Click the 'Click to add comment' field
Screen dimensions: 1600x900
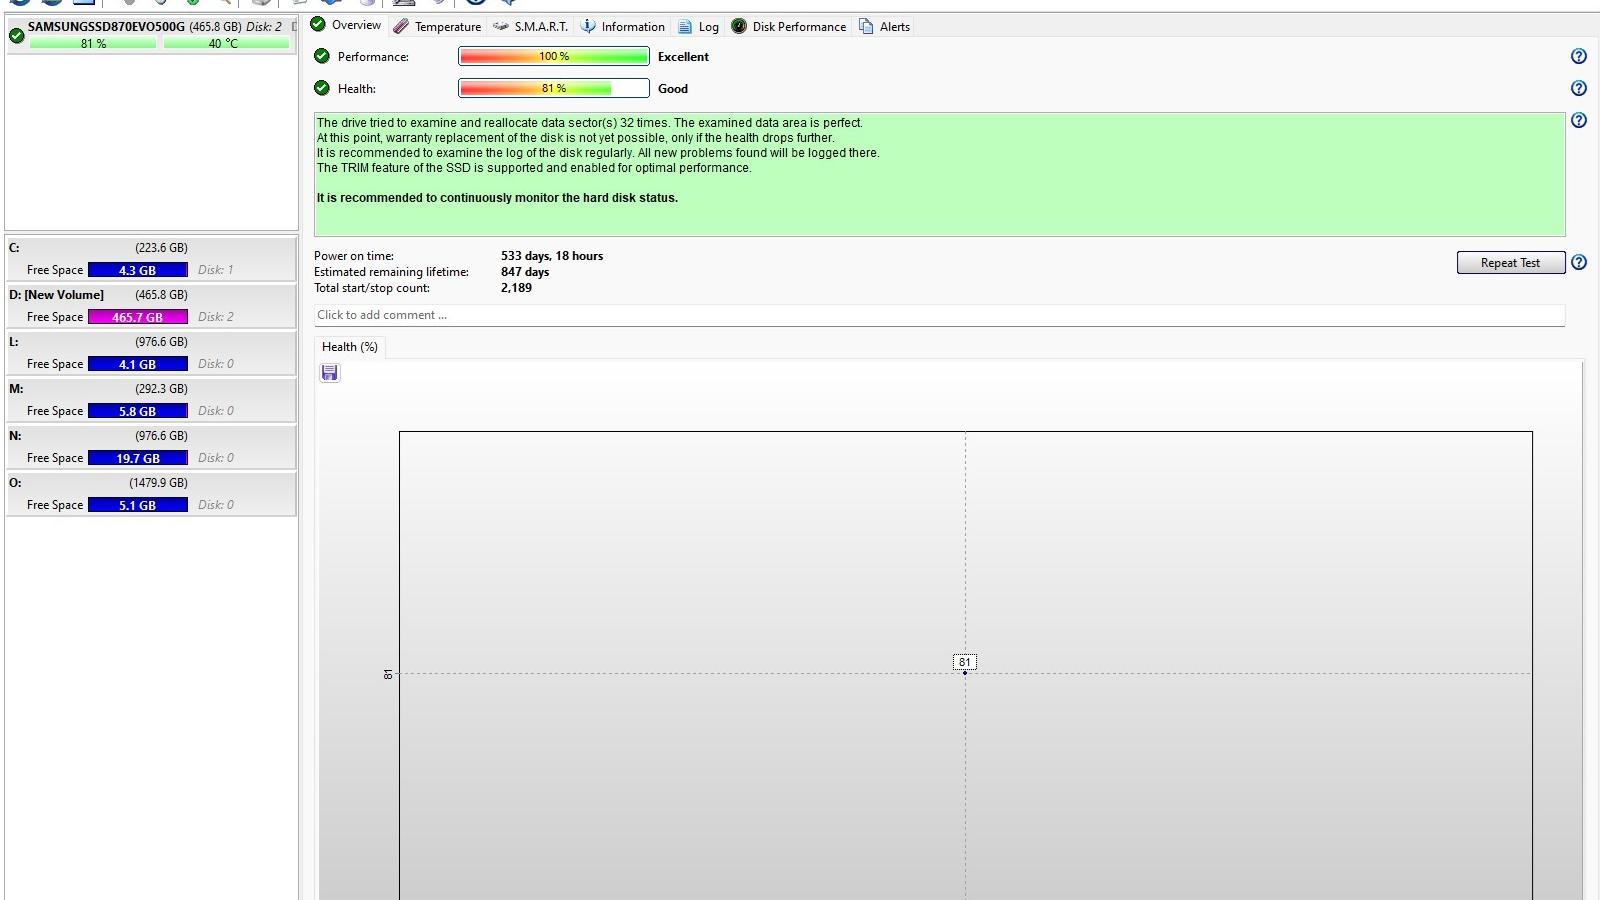(939, 315)
